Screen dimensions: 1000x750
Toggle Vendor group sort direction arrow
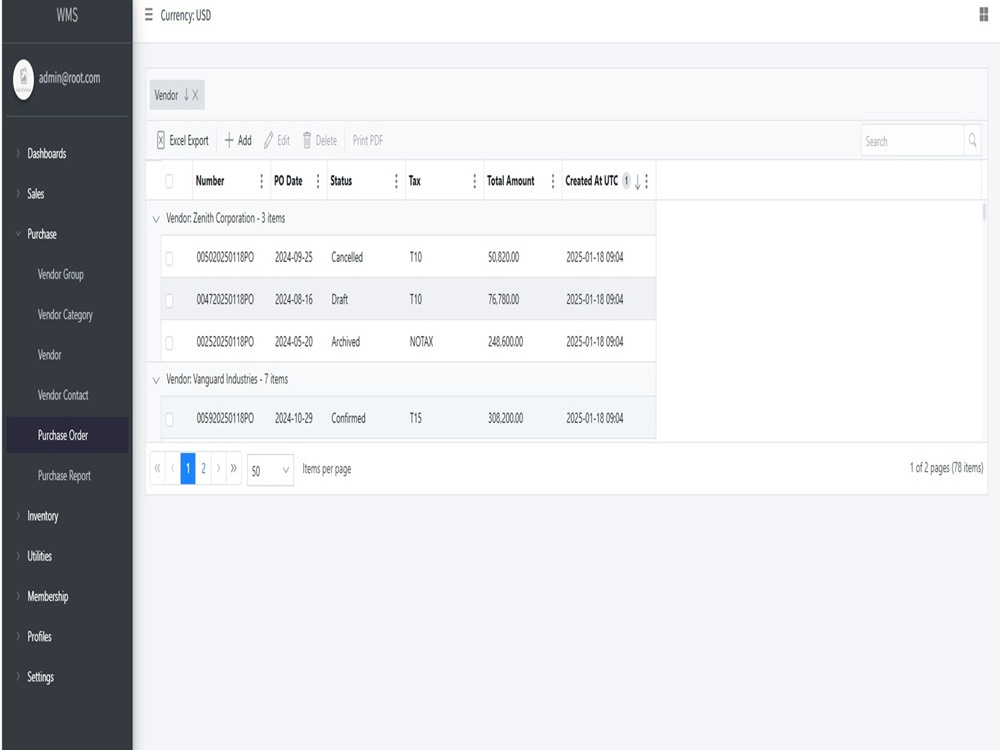(186, 95)
